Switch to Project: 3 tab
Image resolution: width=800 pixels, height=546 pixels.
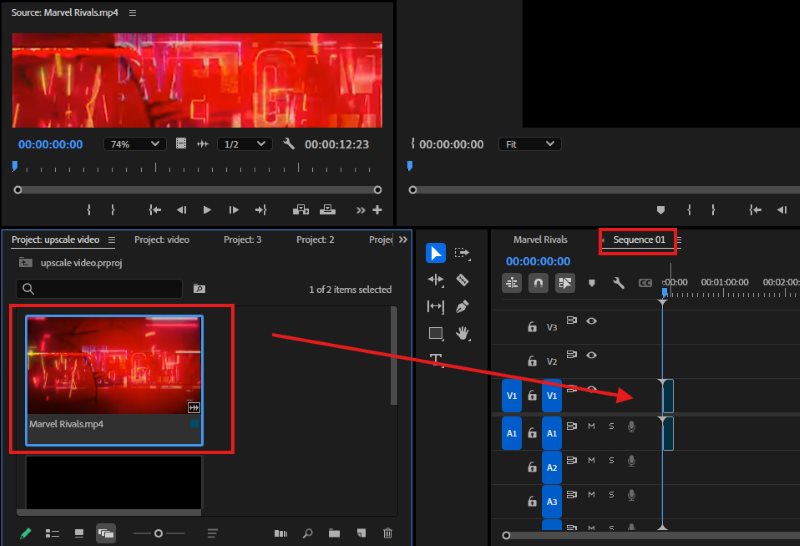(242, 240)
